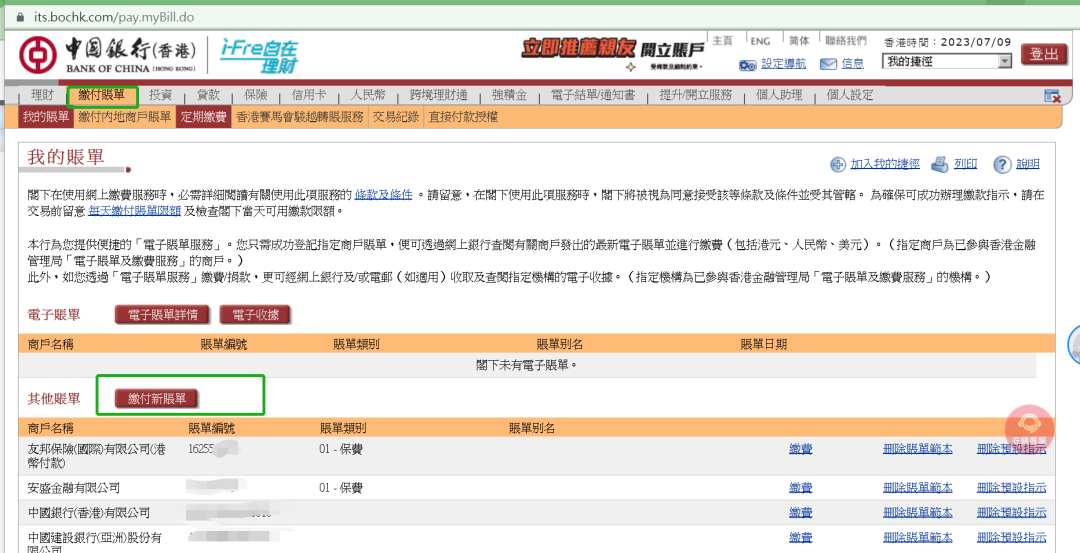Open the 個人設定 menu tab
The width and height of the screenshot is (1080, 553).
tap(849, 95)
